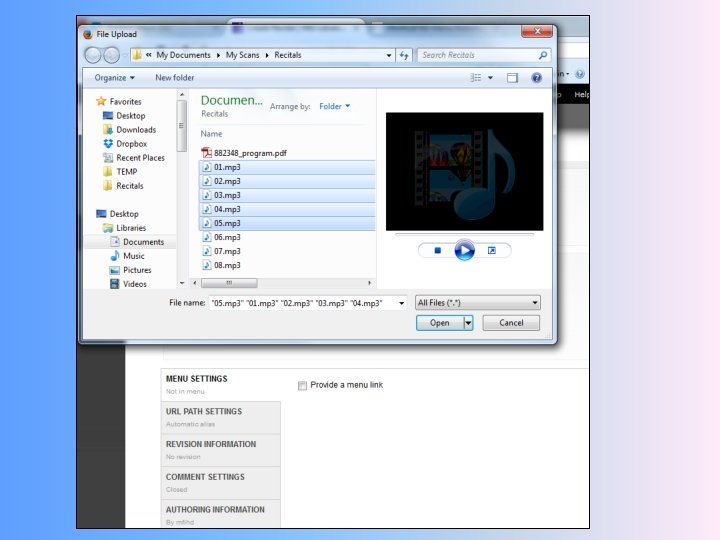Select the 05.mp3 file
Viewport: 720px width, 540px height.
coord(287,223)
